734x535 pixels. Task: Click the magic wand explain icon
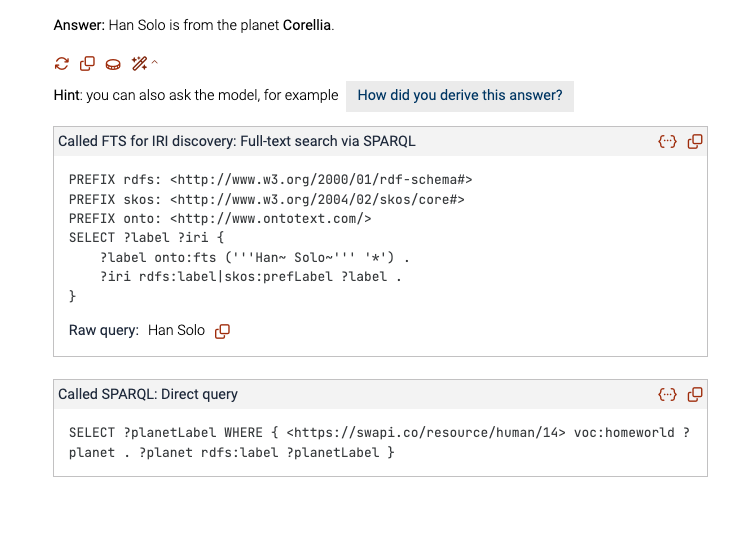click(139, 63)
